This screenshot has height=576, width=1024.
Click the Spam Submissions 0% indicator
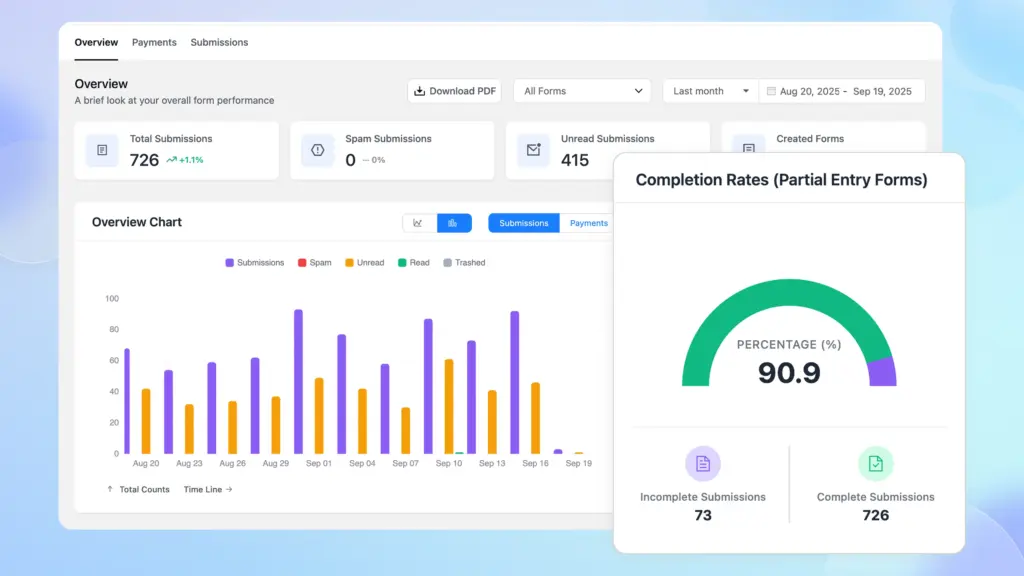pyautogui.click(x=374, y=160)
